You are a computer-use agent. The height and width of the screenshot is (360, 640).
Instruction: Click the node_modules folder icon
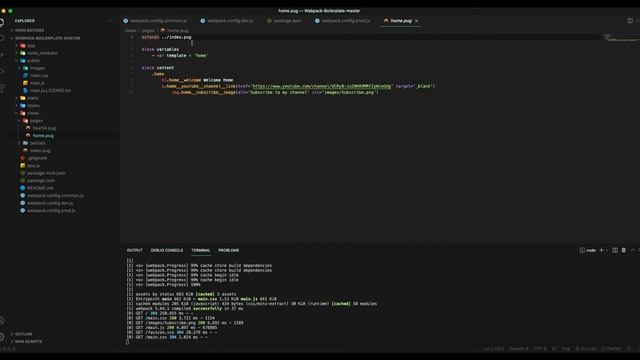[x=23, y=53]
